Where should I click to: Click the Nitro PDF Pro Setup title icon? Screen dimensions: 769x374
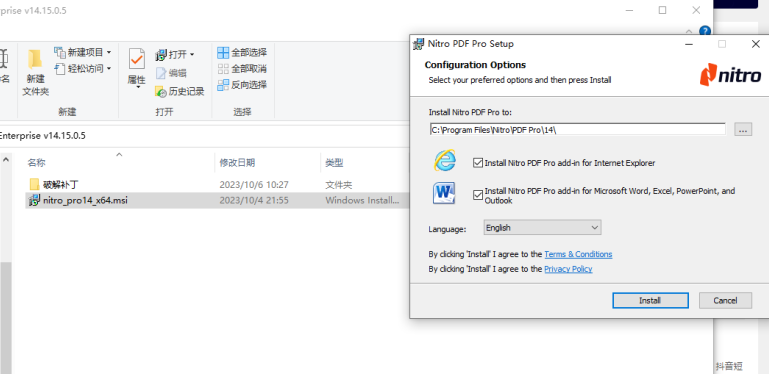[x=418, y=44]
